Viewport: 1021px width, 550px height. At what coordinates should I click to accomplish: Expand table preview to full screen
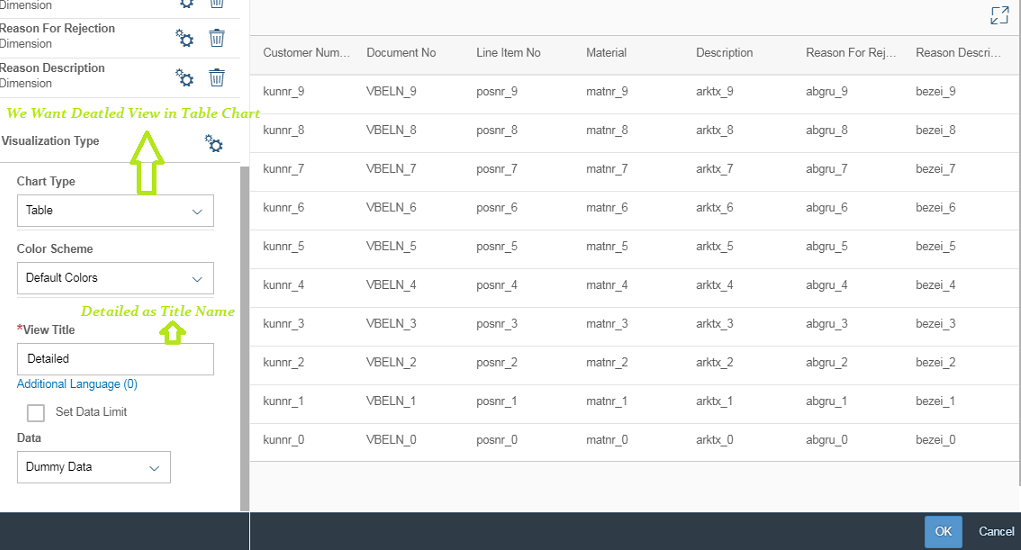1000,15
